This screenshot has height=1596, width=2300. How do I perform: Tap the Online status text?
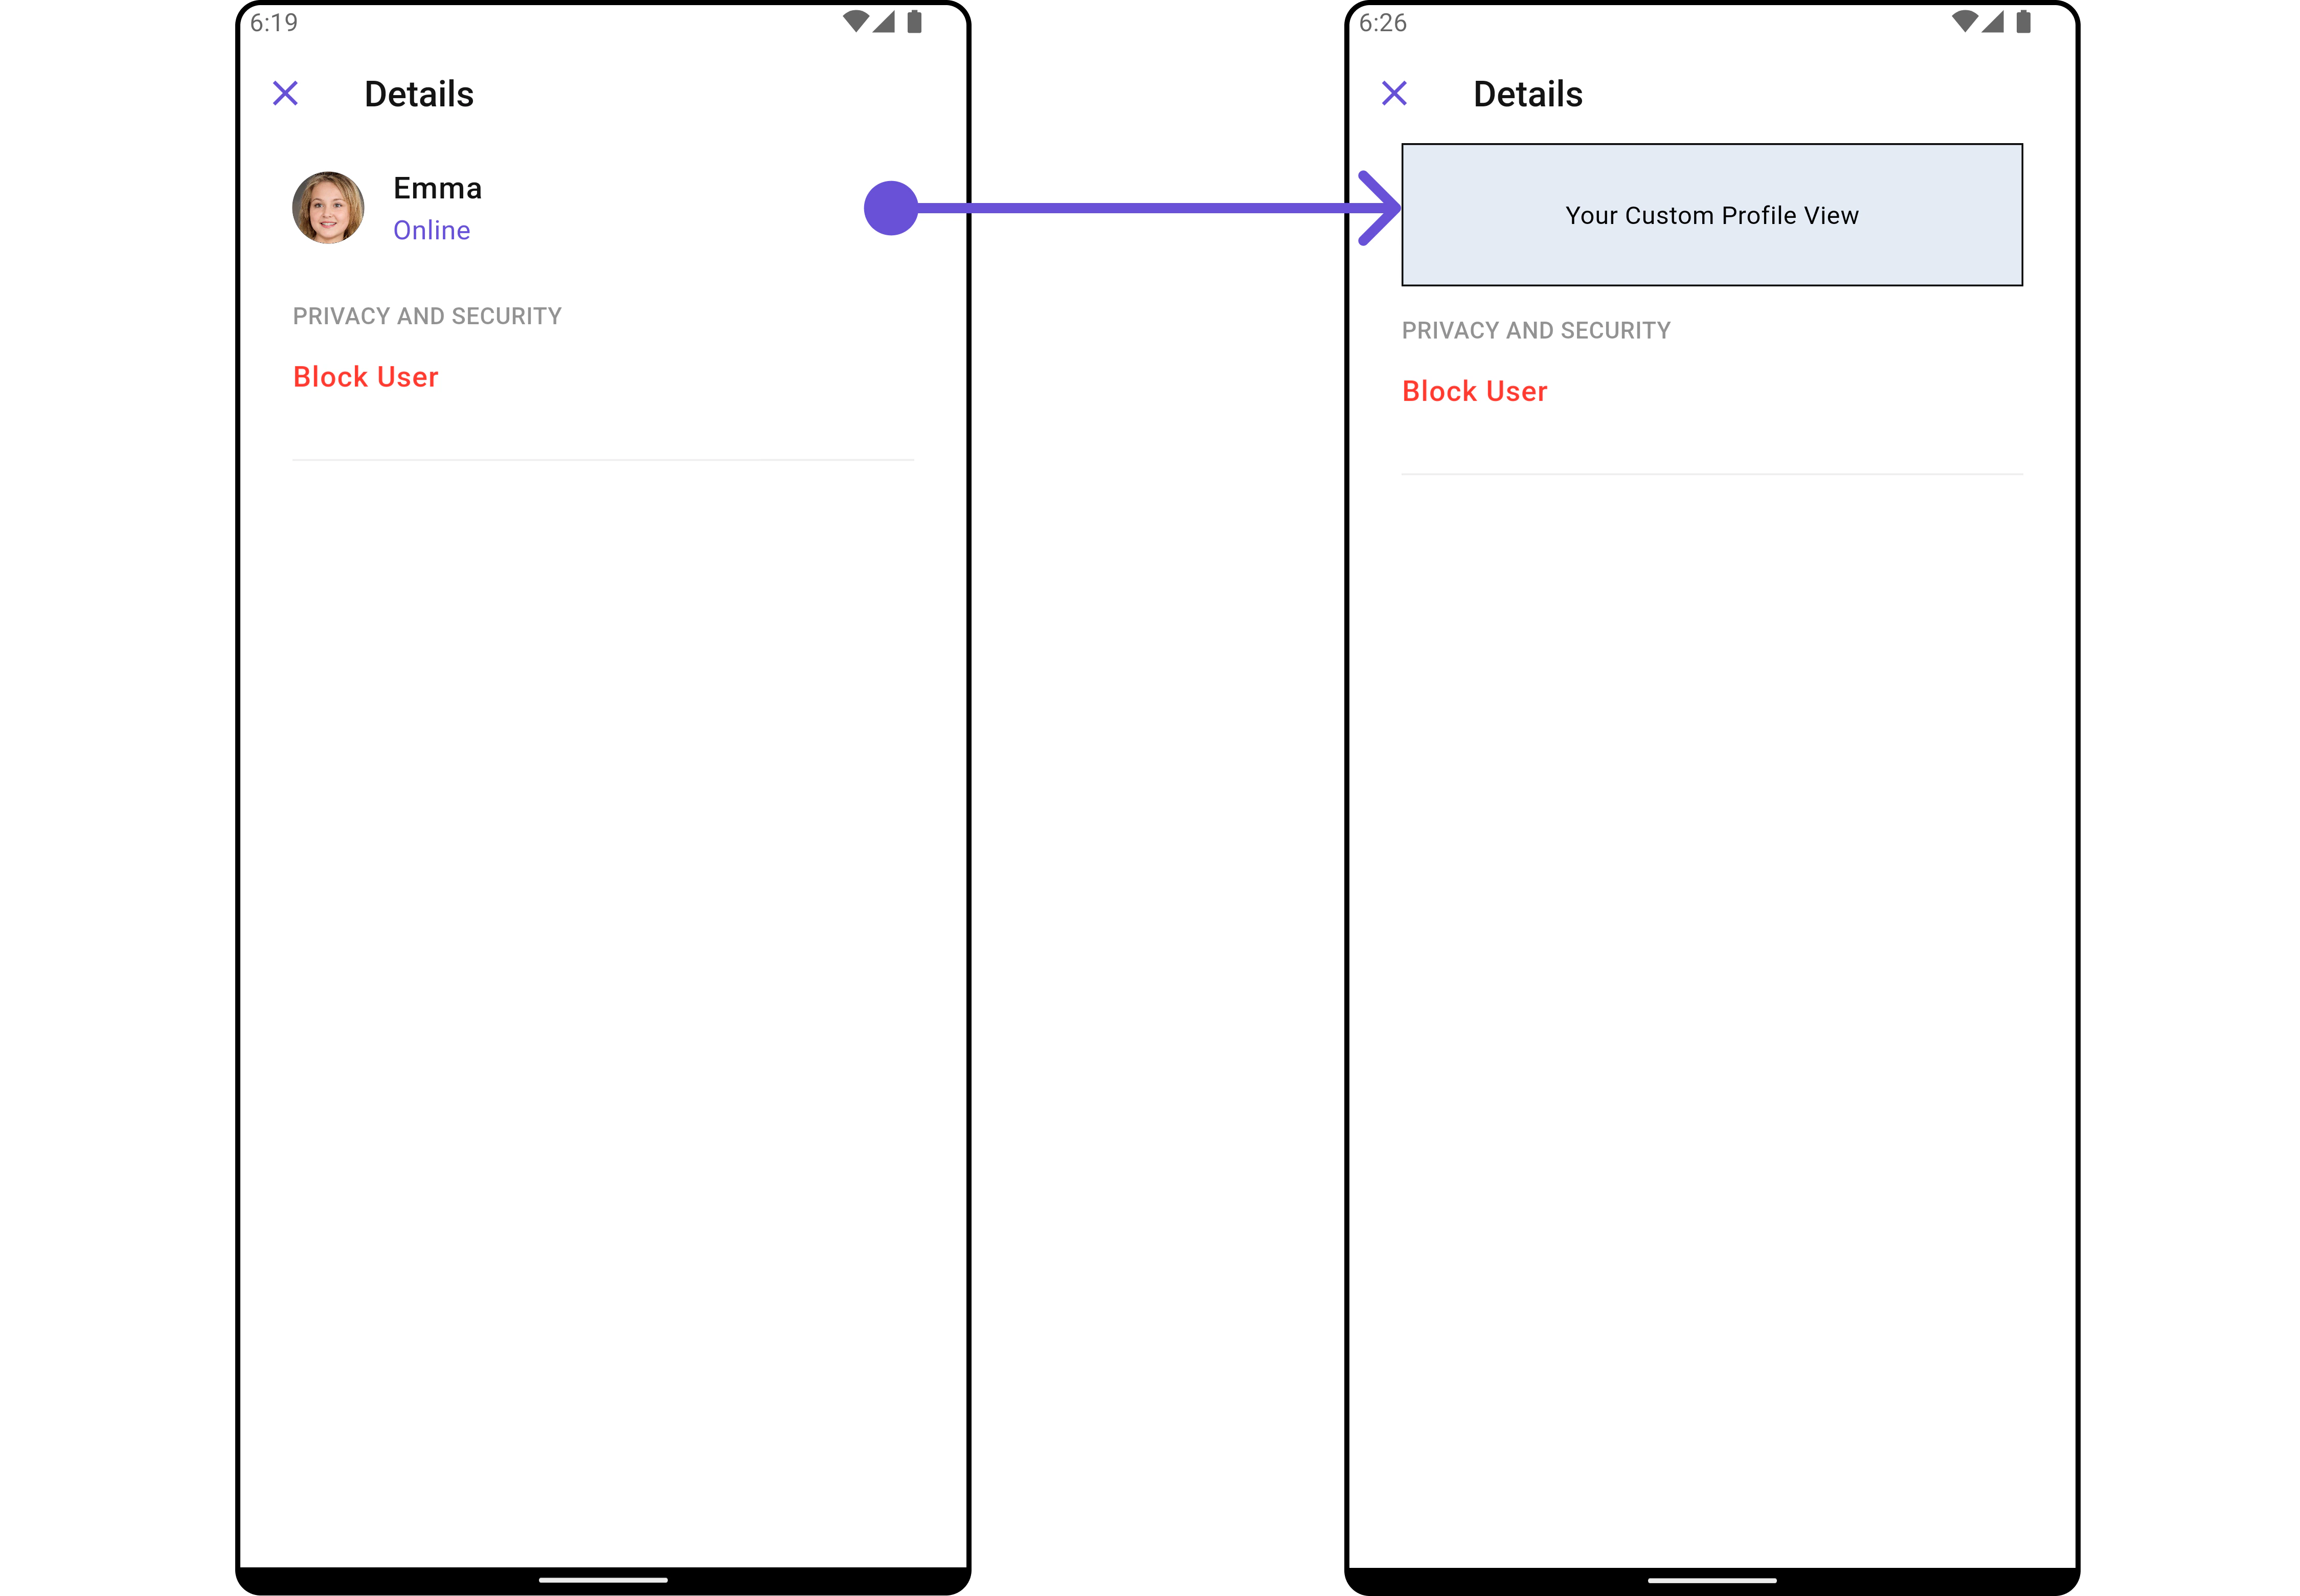coord(431,231)
